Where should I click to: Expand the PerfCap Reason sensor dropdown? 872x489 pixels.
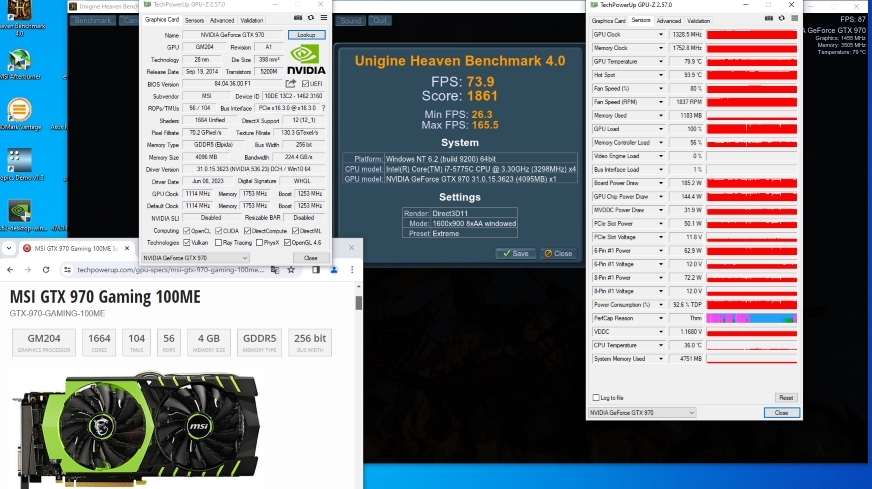(661, 318)
